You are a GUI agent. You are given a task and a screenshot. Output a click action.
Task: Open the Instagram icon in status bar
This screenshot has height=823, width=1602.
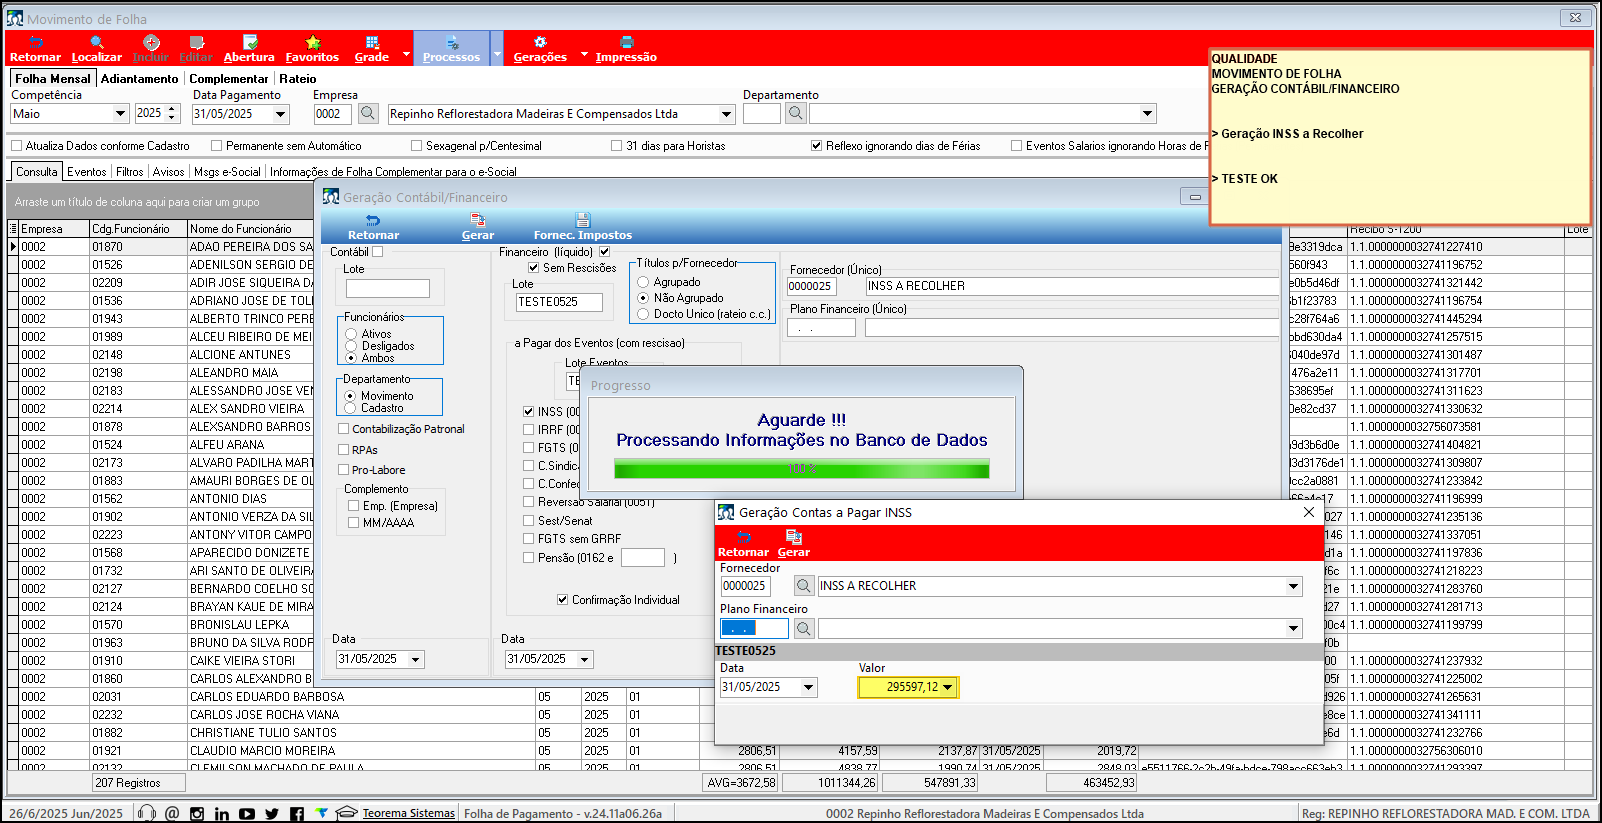(197, 813)
